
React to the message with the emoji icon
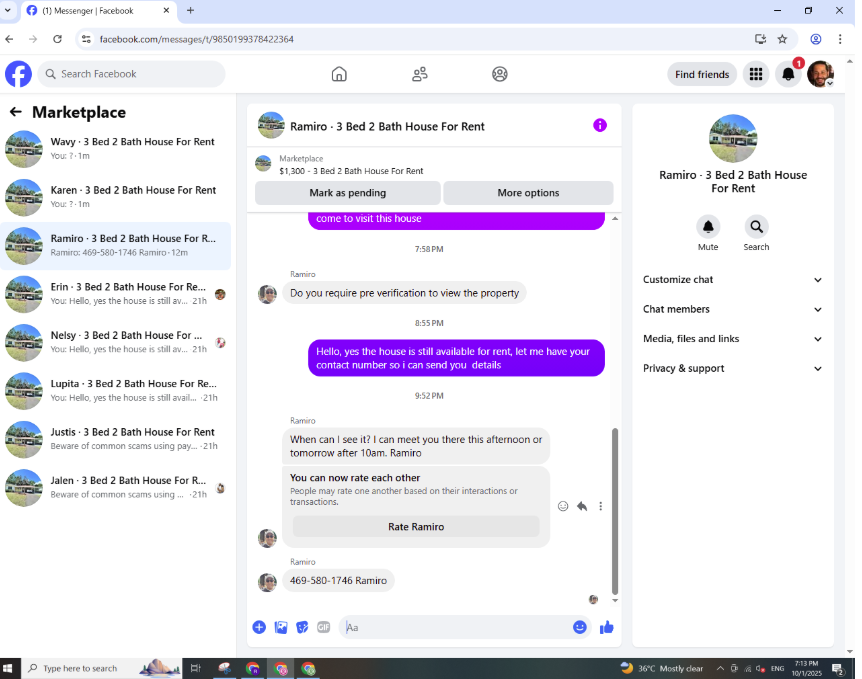(x=563, y=506)
